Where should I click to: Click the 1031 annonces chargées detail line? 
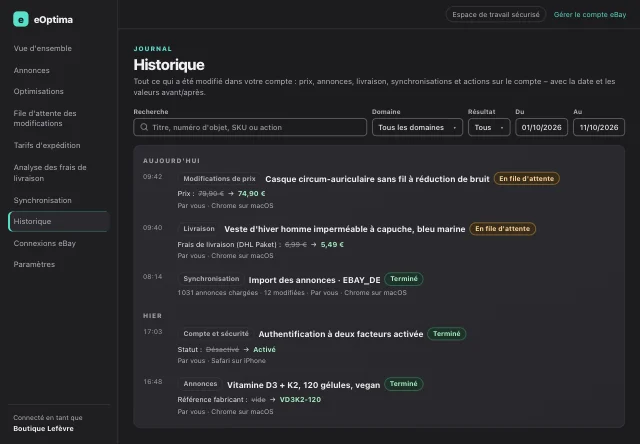point(292,293)
